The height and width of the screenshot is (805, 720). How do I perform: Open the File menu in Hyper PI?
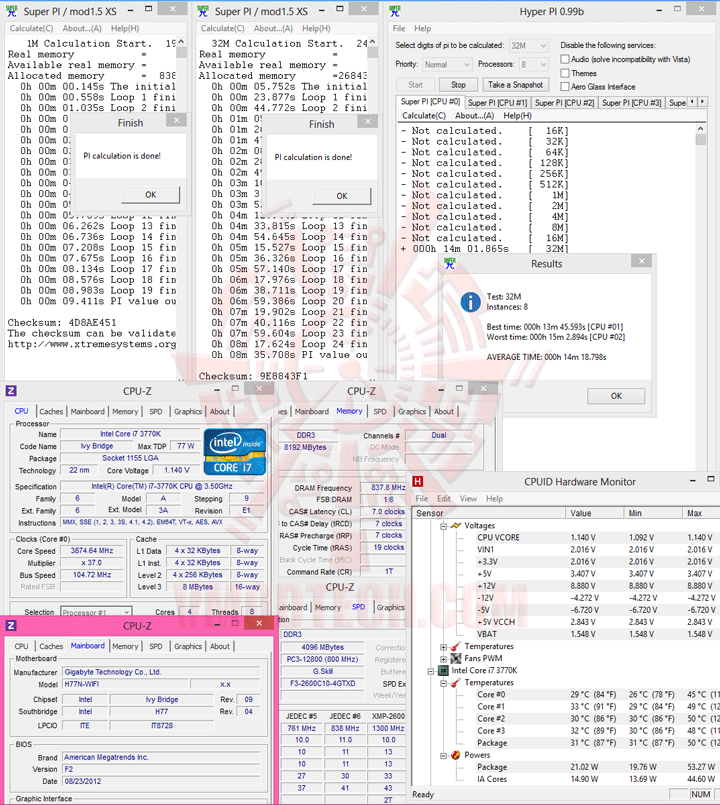tap(399, 28)
